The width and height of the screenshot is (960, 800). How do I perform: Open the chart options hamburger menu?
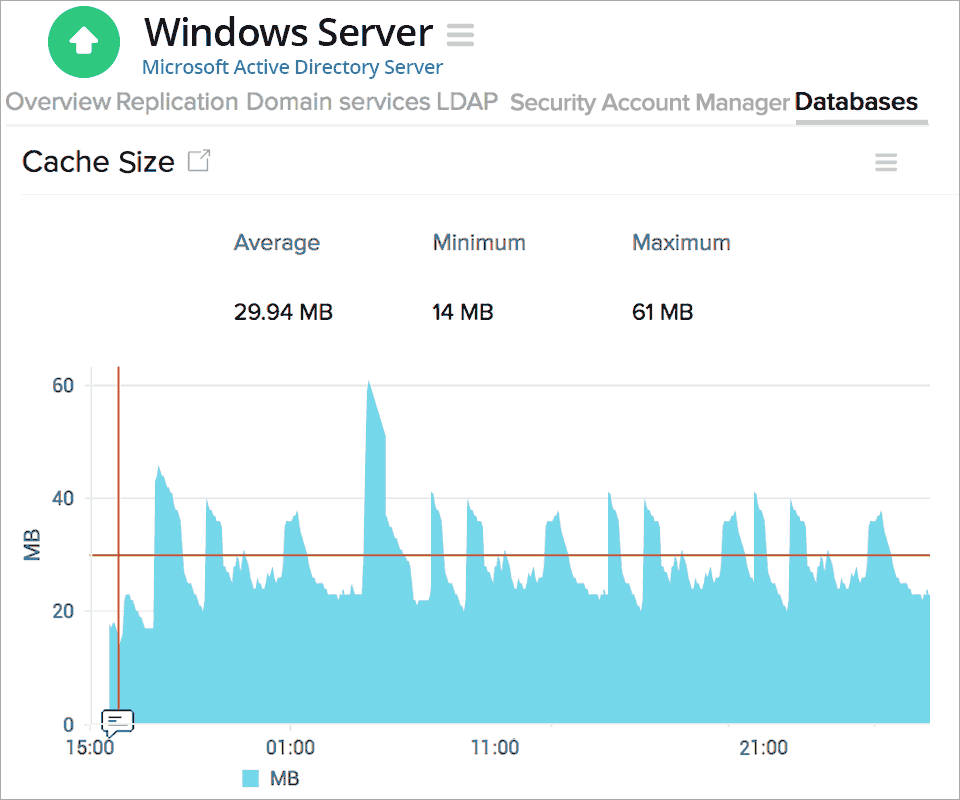tap(886, 162)
